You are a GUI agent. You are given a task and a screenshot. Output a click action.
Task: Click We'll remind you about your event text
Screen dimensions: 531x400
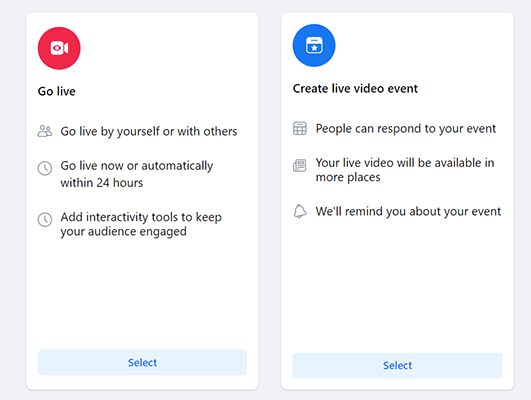(x=408, y=212)
